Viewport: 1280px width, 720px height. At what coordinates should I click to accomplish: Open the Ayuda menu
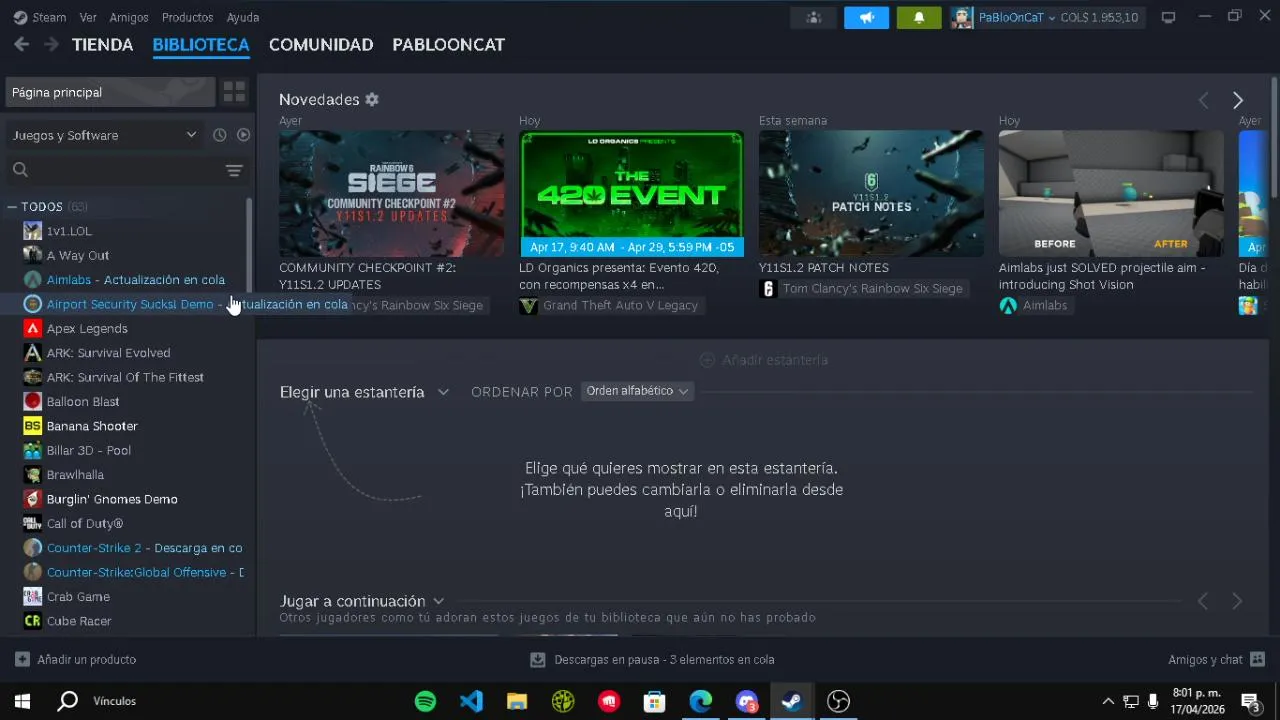coord(243,17)
